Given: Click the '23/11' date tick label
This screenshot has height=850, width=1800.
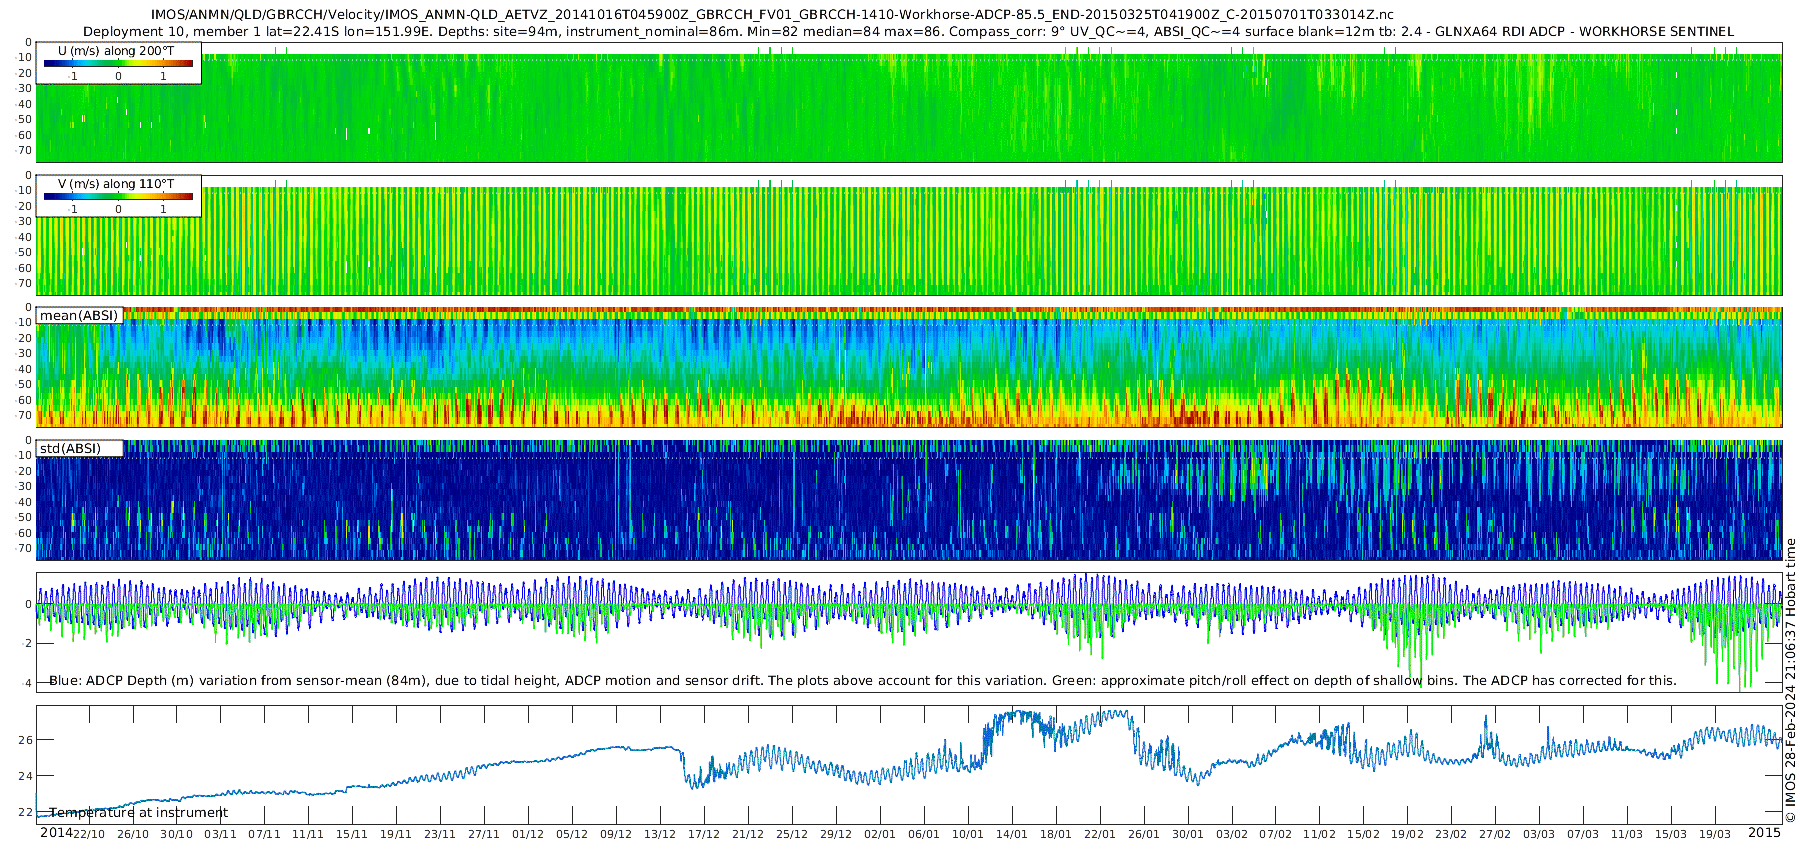Looking at the screenshot, I should click(440, 834).
